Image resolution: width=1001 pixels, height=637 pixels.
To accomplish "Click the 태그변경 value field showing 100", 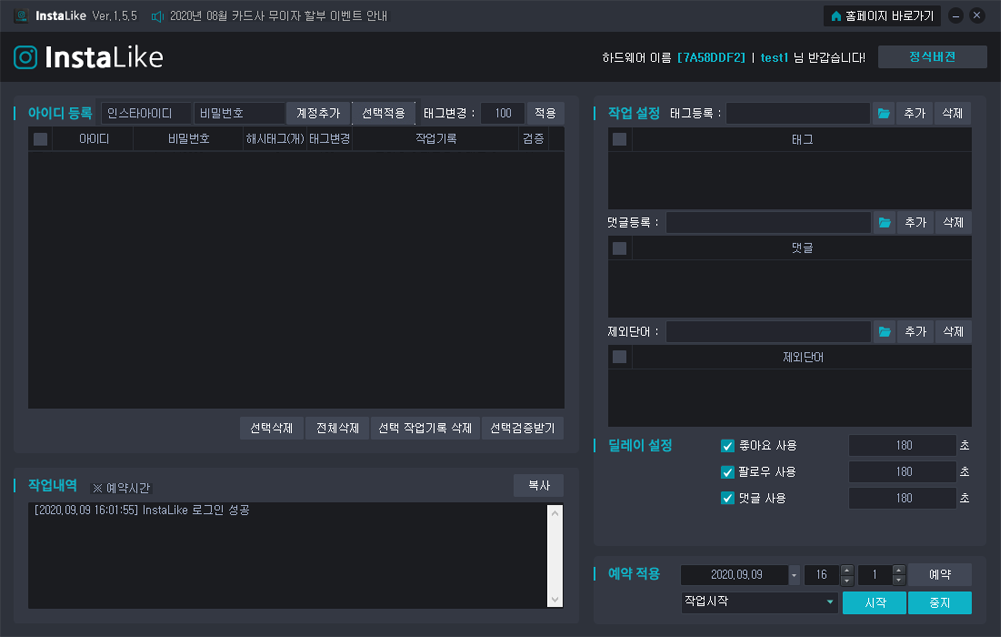I will [503, 113].
